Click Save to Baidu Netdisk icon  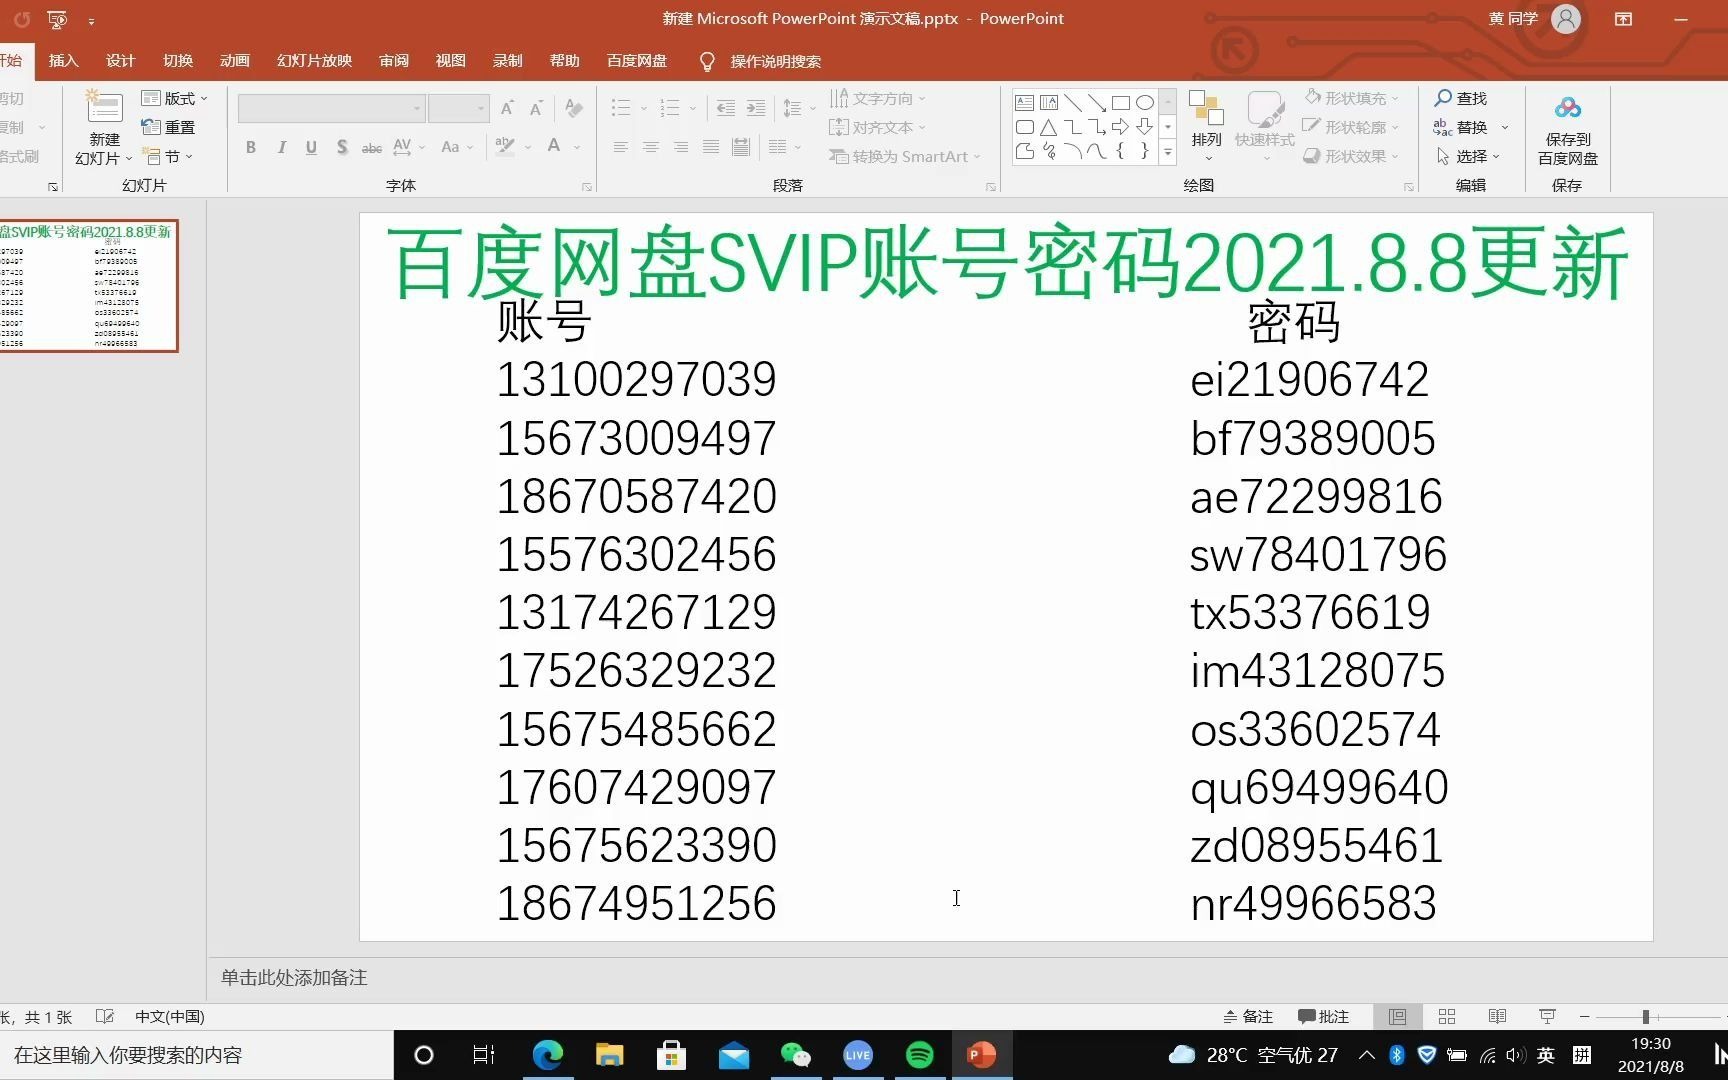coord(1567,108)
